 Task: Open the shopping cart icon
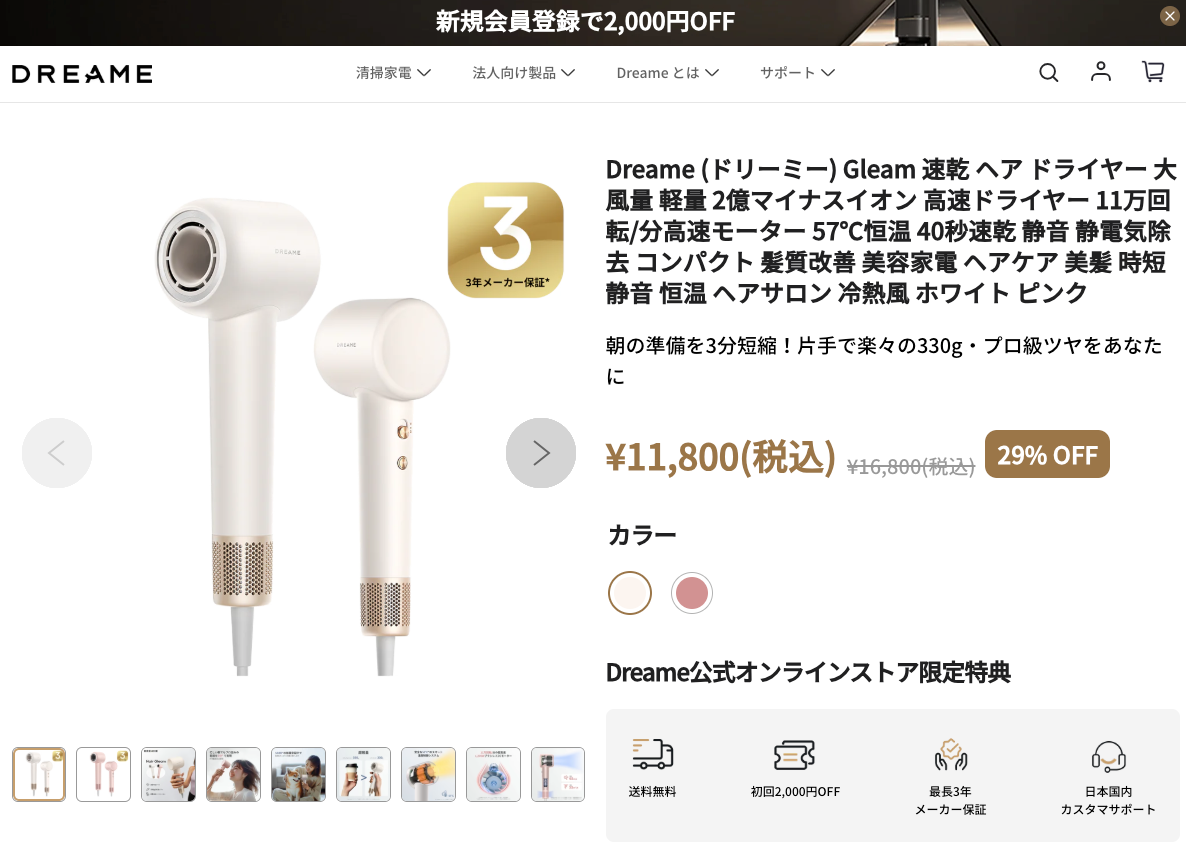(x=1153, y=72)
